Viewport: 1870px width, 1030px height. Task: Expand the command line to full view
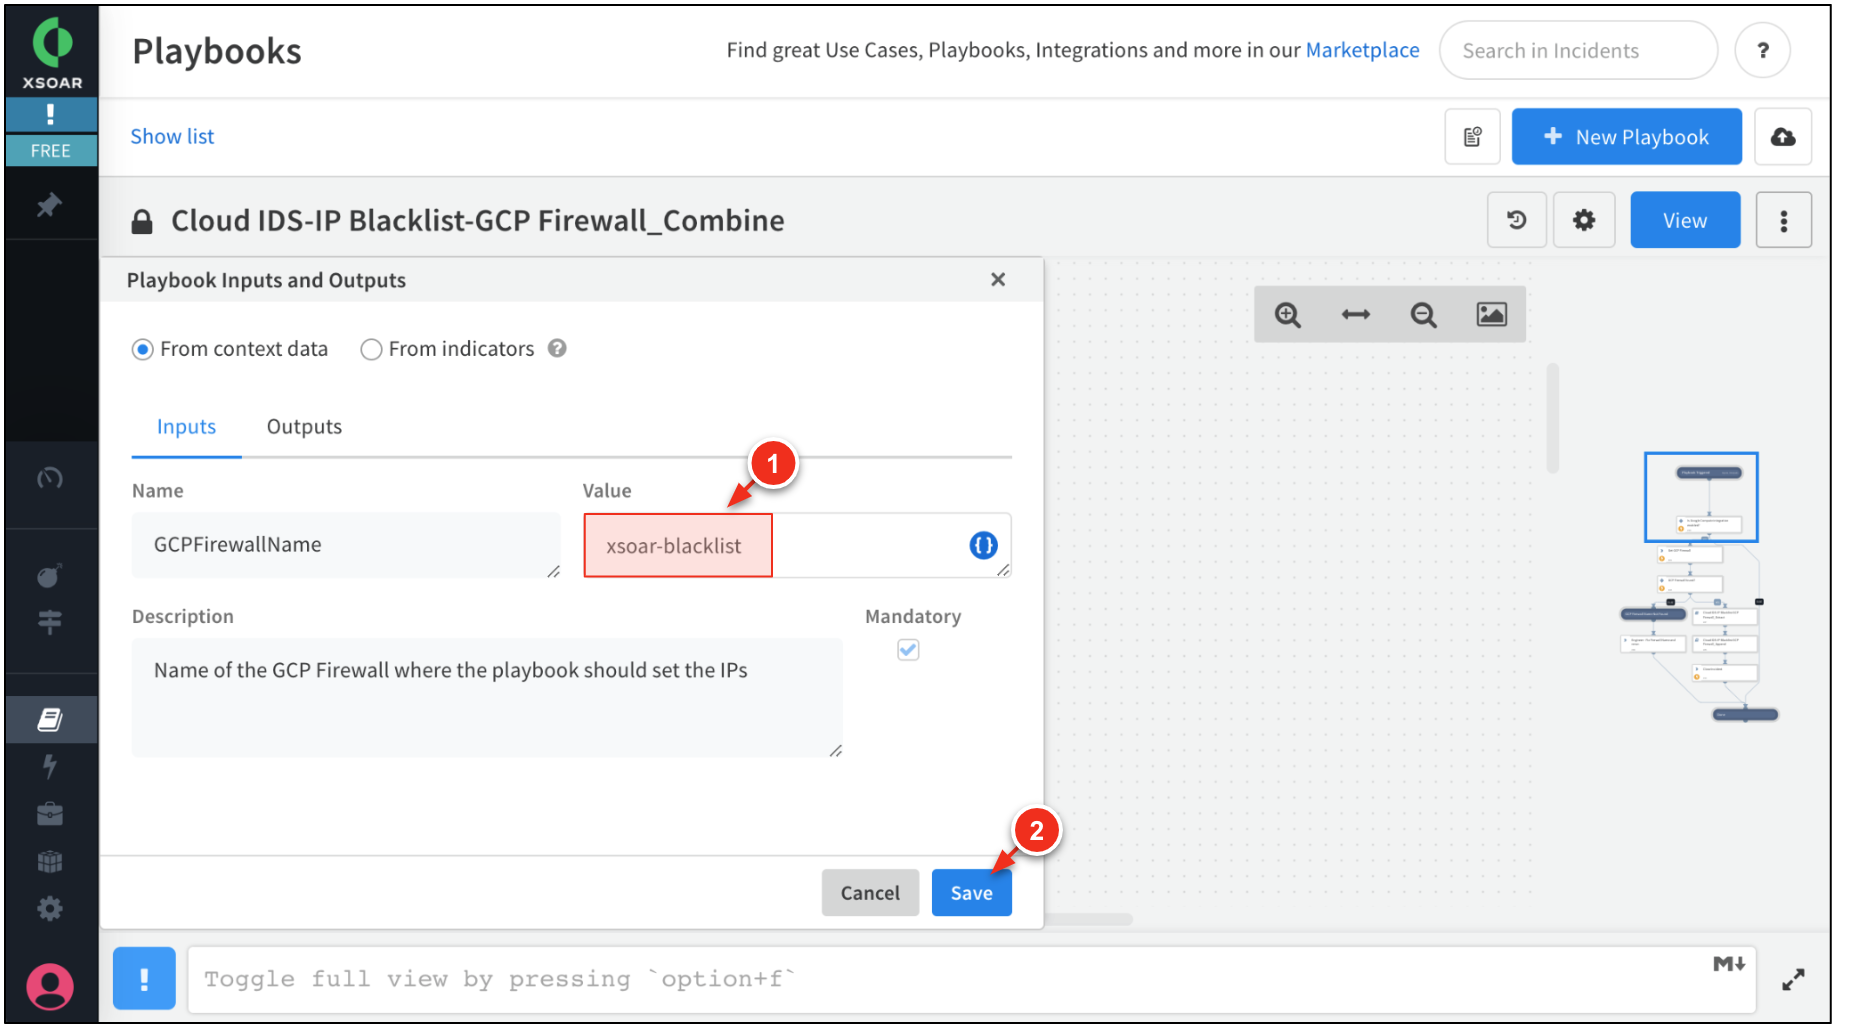1793,980
